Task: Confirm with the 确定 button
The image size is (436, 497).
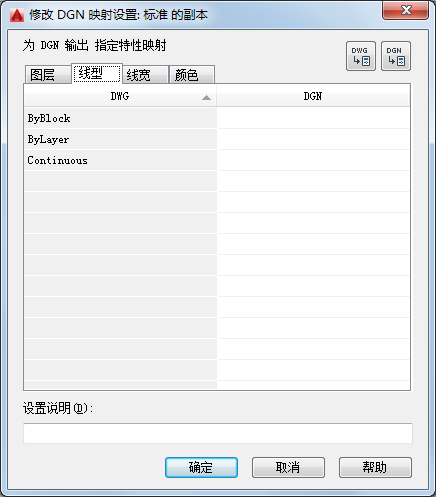Action: (x=201, y=467)
